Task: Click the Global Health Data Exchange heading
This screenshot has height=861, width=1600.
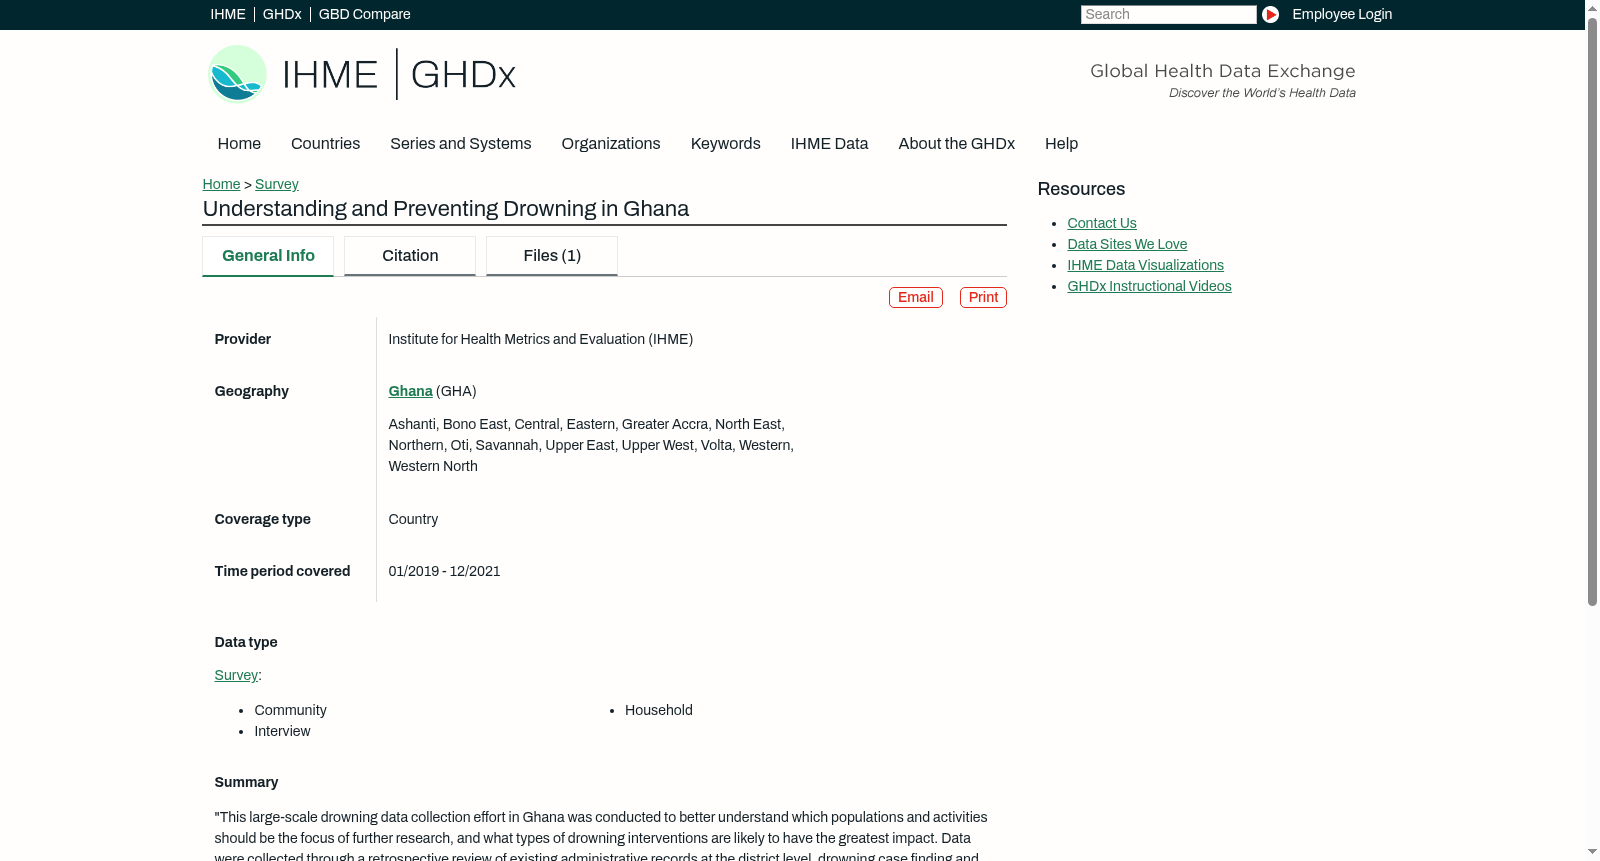Action: pos(1222,71)
